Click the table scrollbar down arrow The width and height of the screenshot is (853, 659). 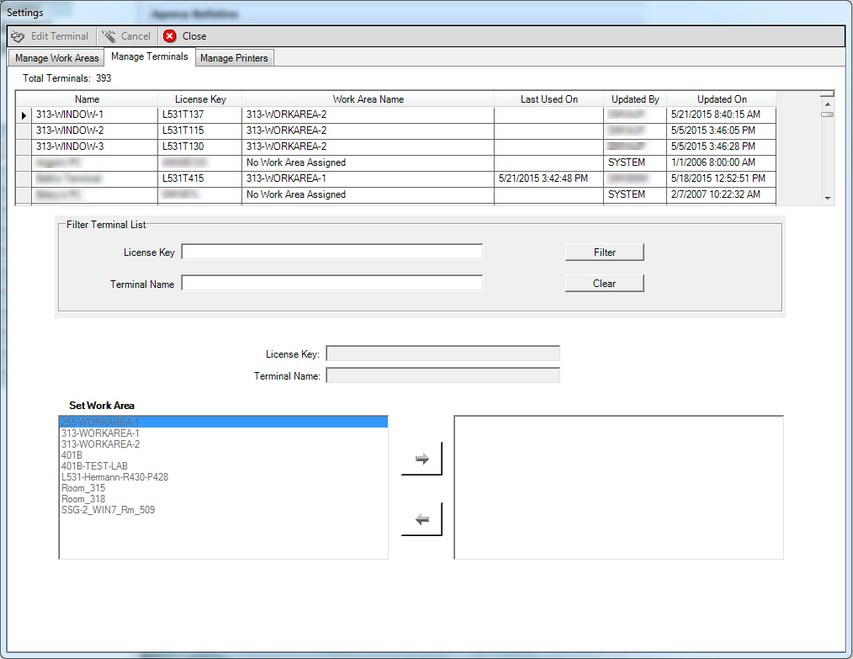[x=827, y=199]
